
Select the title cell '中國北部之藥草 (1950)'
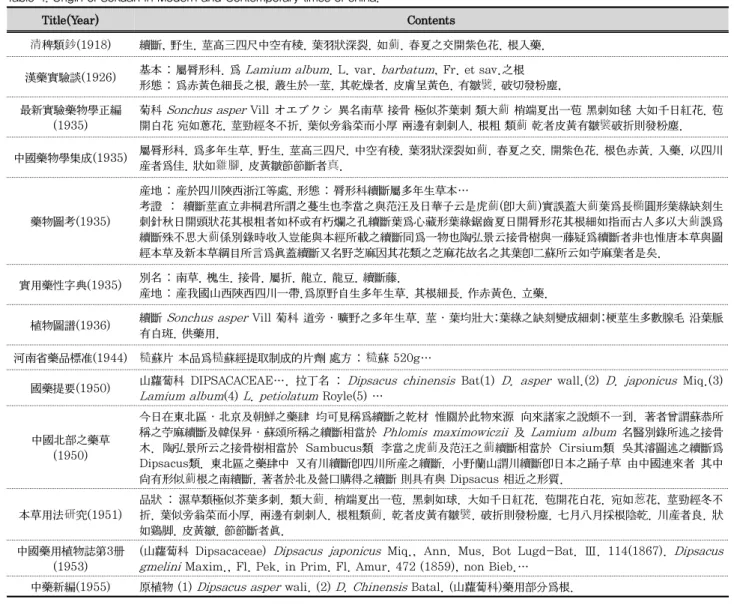(x=70, y=447)
